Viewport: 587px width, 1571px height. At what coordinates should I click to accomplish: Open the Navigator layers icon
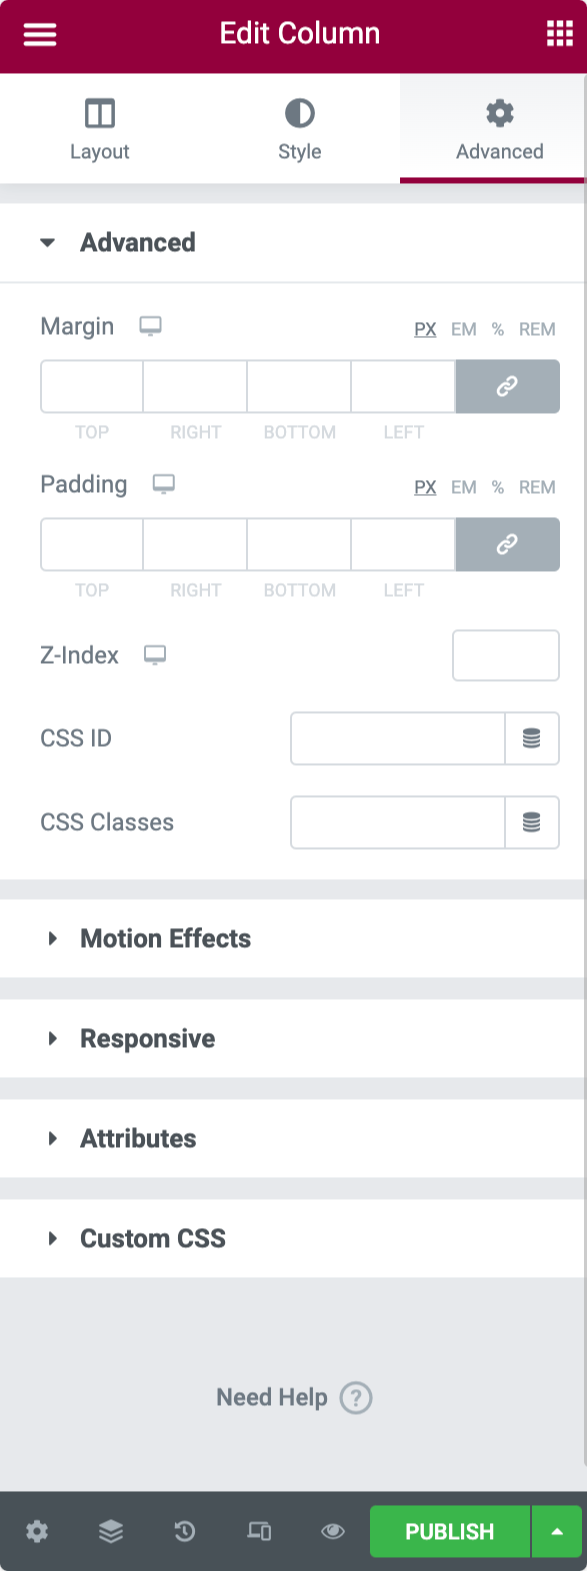(110, 1531)
